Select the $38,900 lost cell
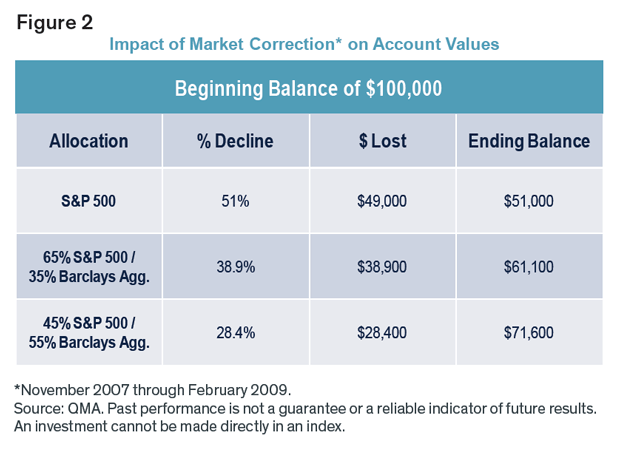Viewport: 620px width, 451px height. pyautogui.click(x=382, y=266)
